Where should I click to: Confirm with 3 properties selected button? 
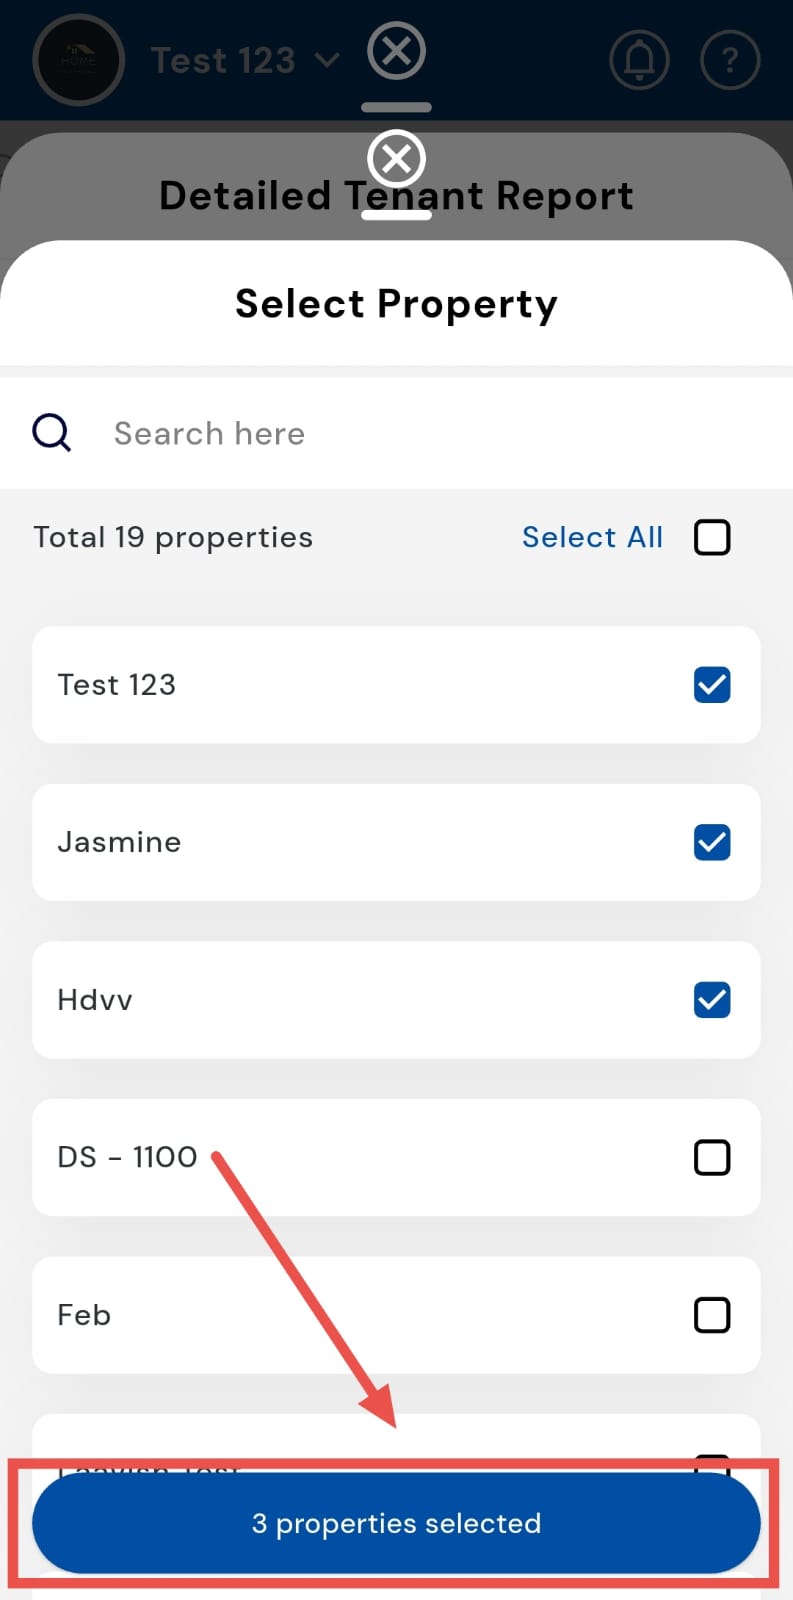click(396, 1523)
